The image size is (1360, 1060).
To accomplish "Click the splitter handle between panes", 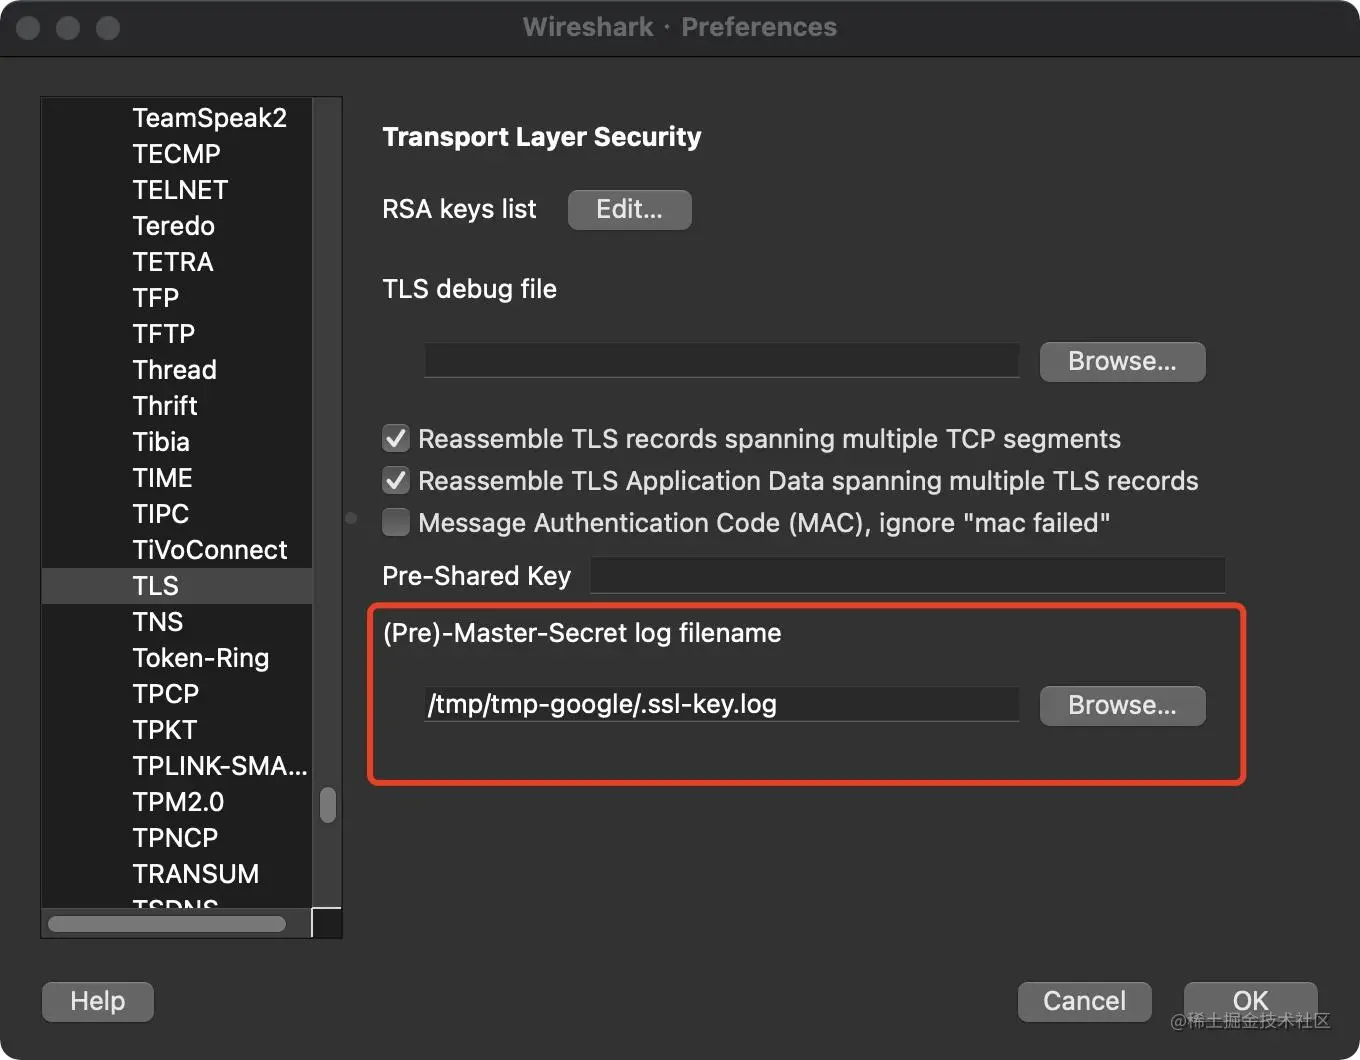I will [351, 518].
